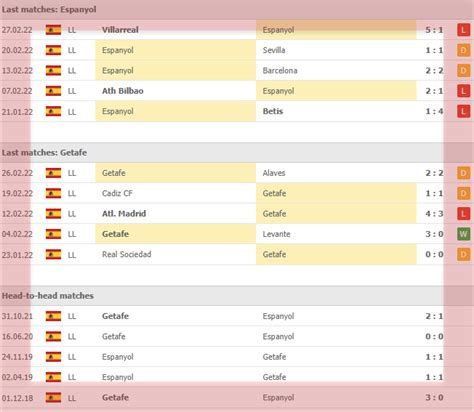Click the 3 : 0 score dated 01.12.18
The height and width of the screenshot is (412, 474).
point(434,397)
